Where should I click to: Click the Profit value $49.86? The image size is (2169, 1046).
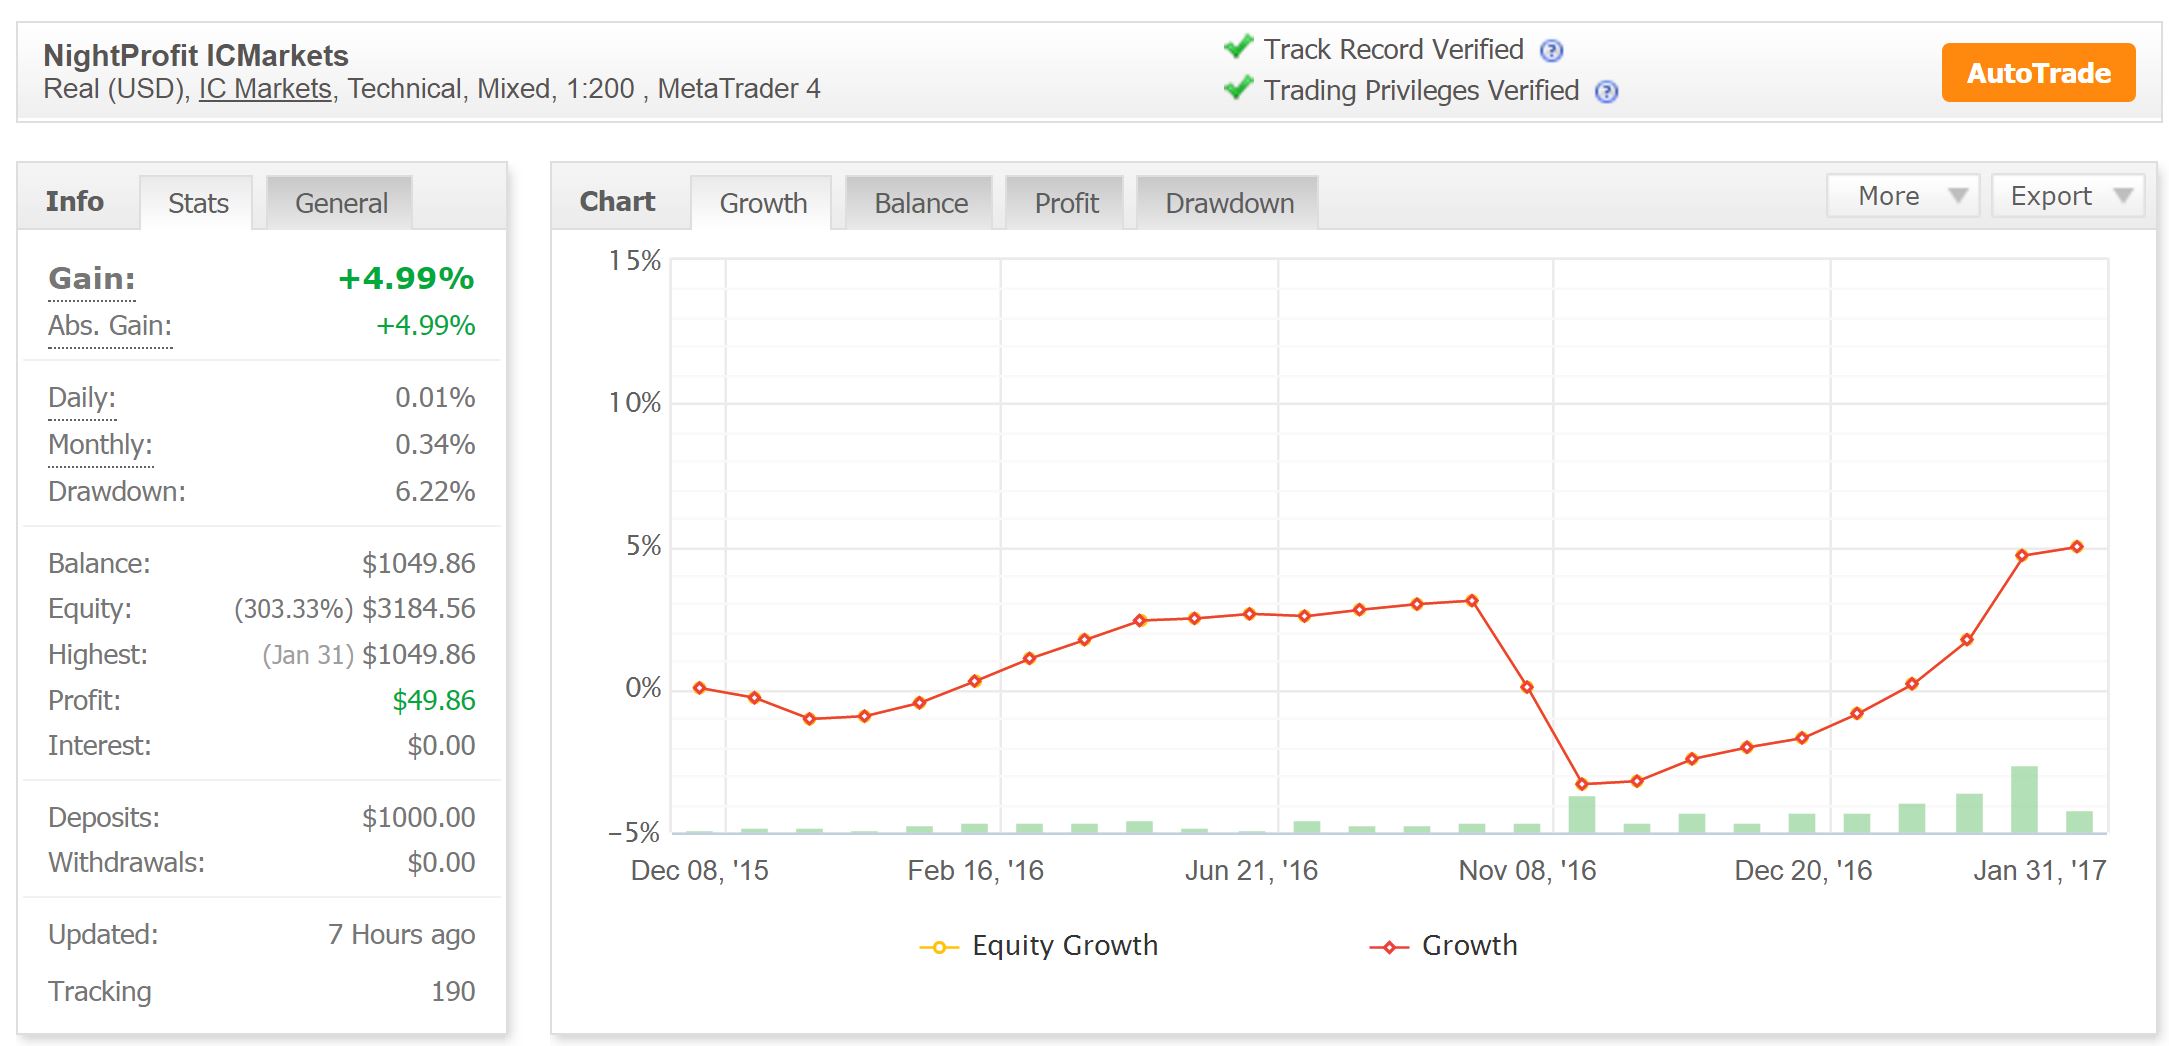click(434, 701)
